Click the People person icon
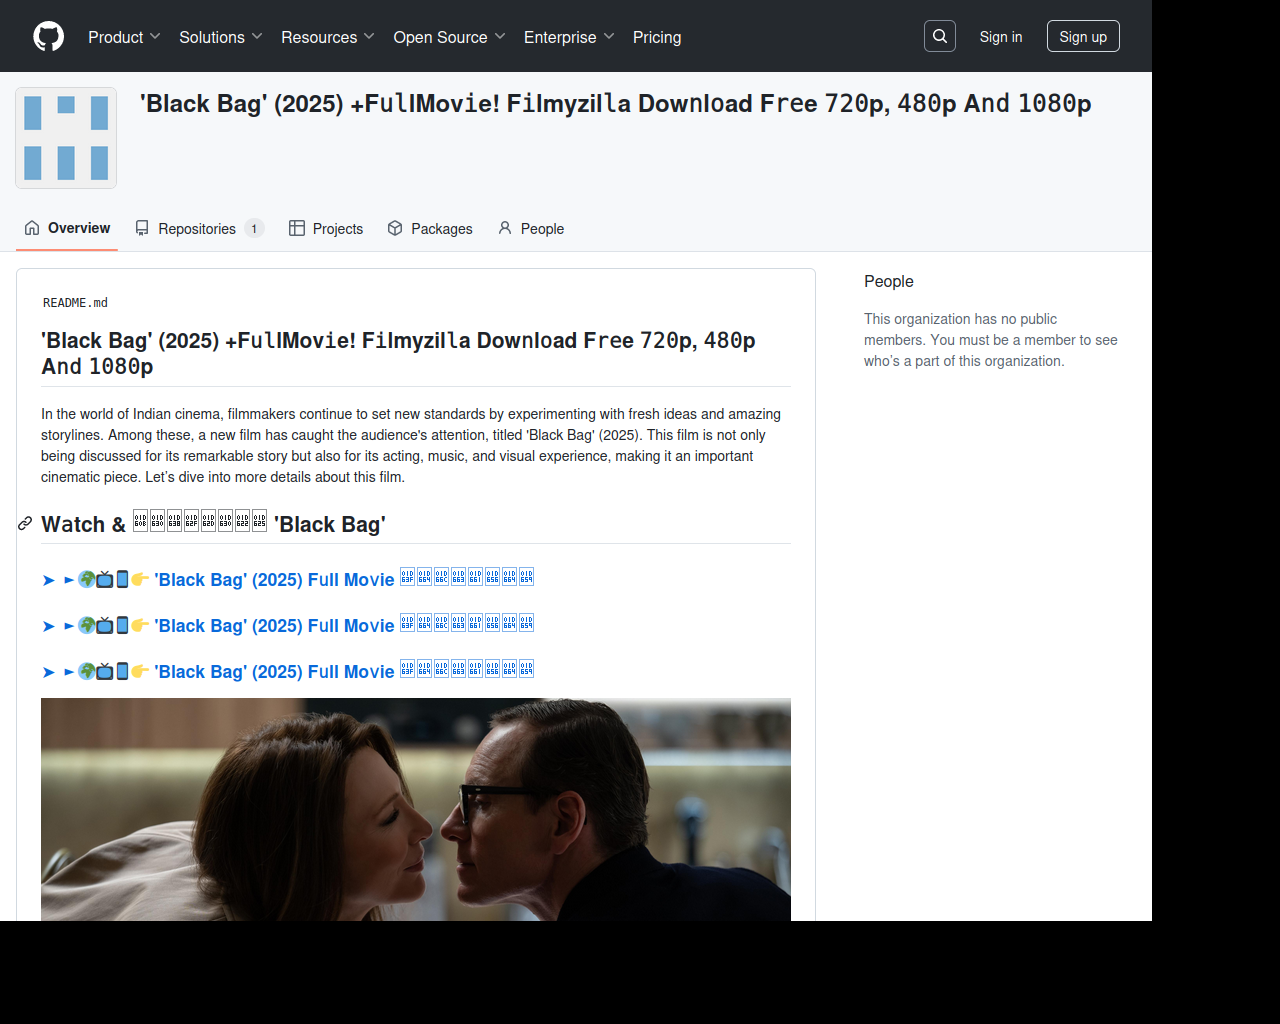The height and width of the screenshot is (1024, 1280). coord(505,228)
